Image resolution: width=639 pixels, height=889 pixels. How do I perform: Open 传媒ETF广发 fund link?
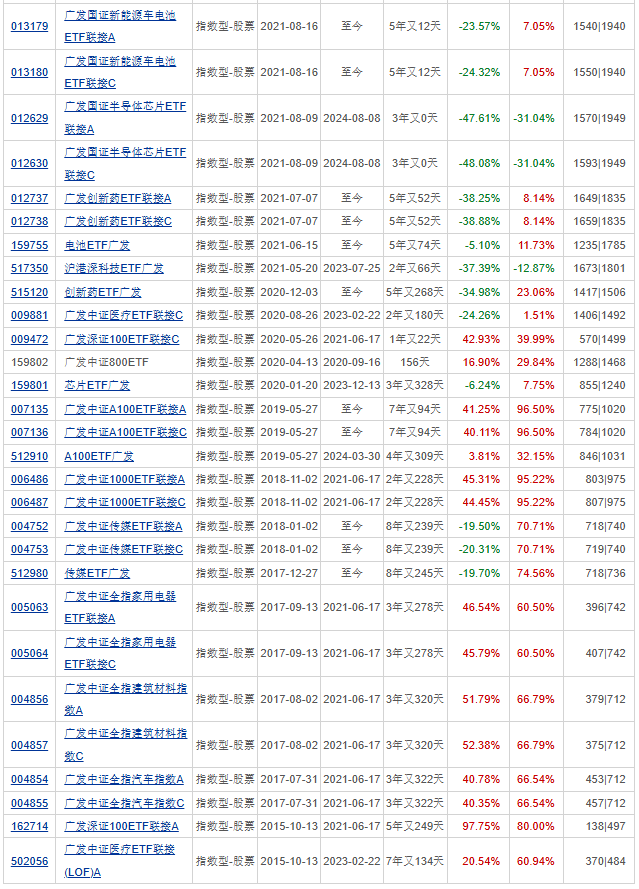pos(97,574)
